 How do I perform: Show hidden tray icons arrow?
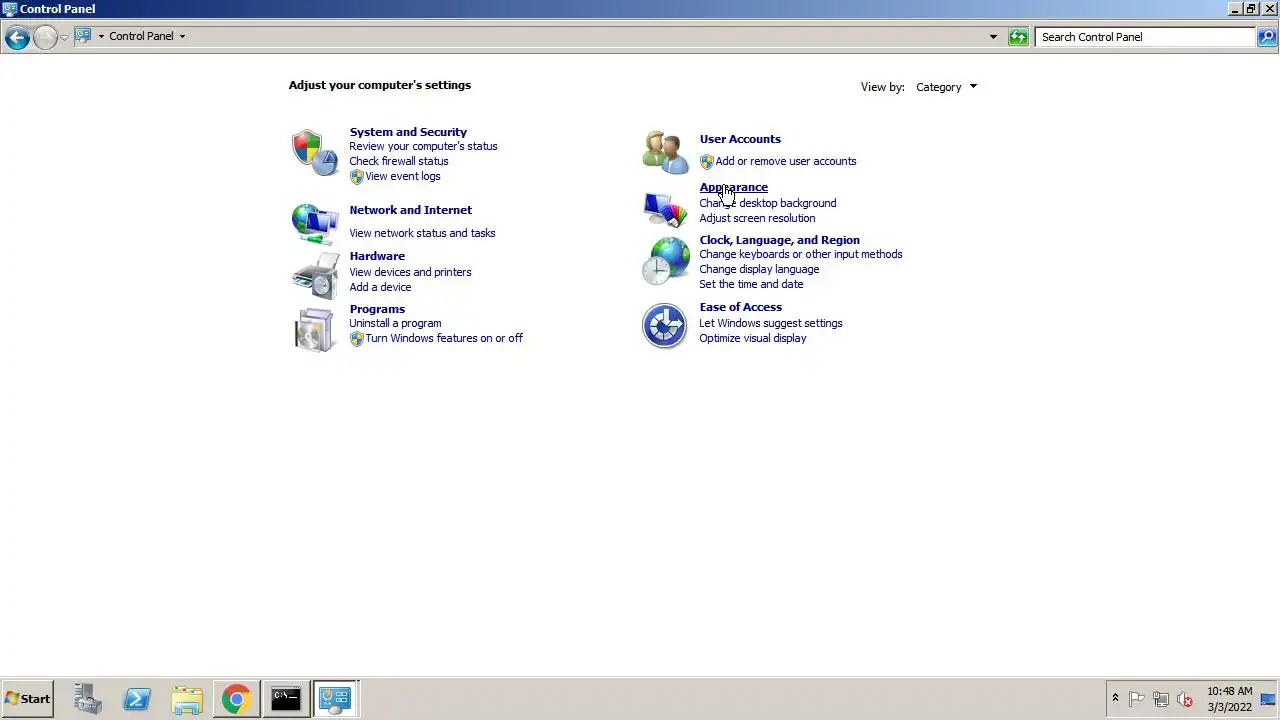[x=1115, y=698]
